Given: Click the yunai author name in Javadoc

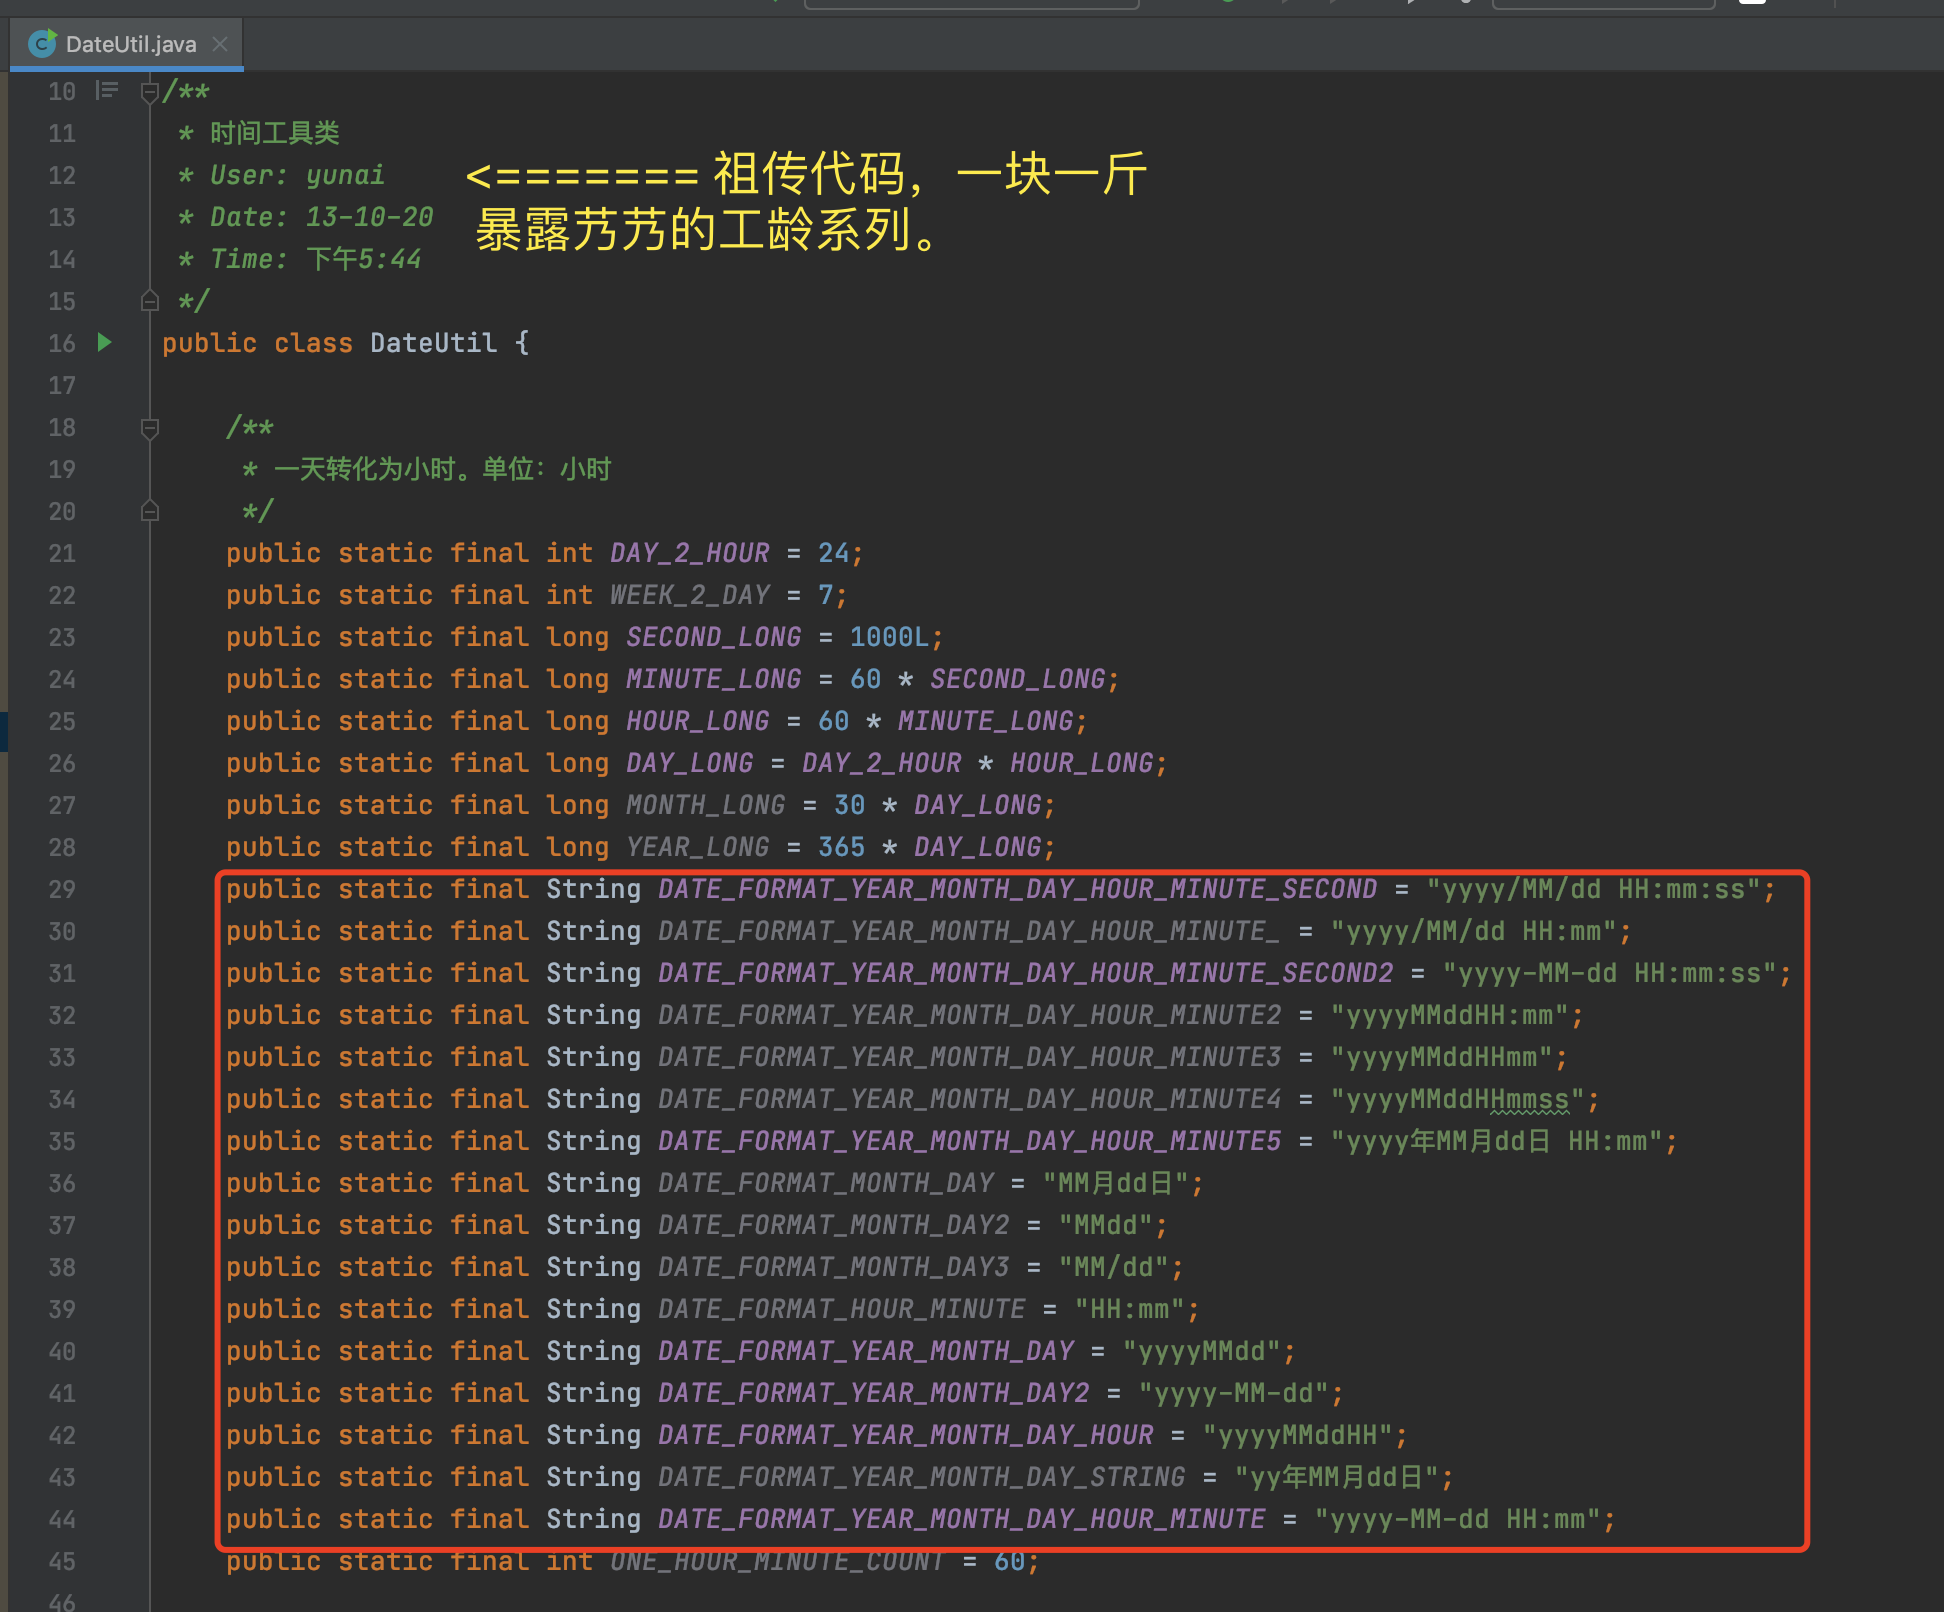Looking at the screenshot, I should tap(345, 175).
